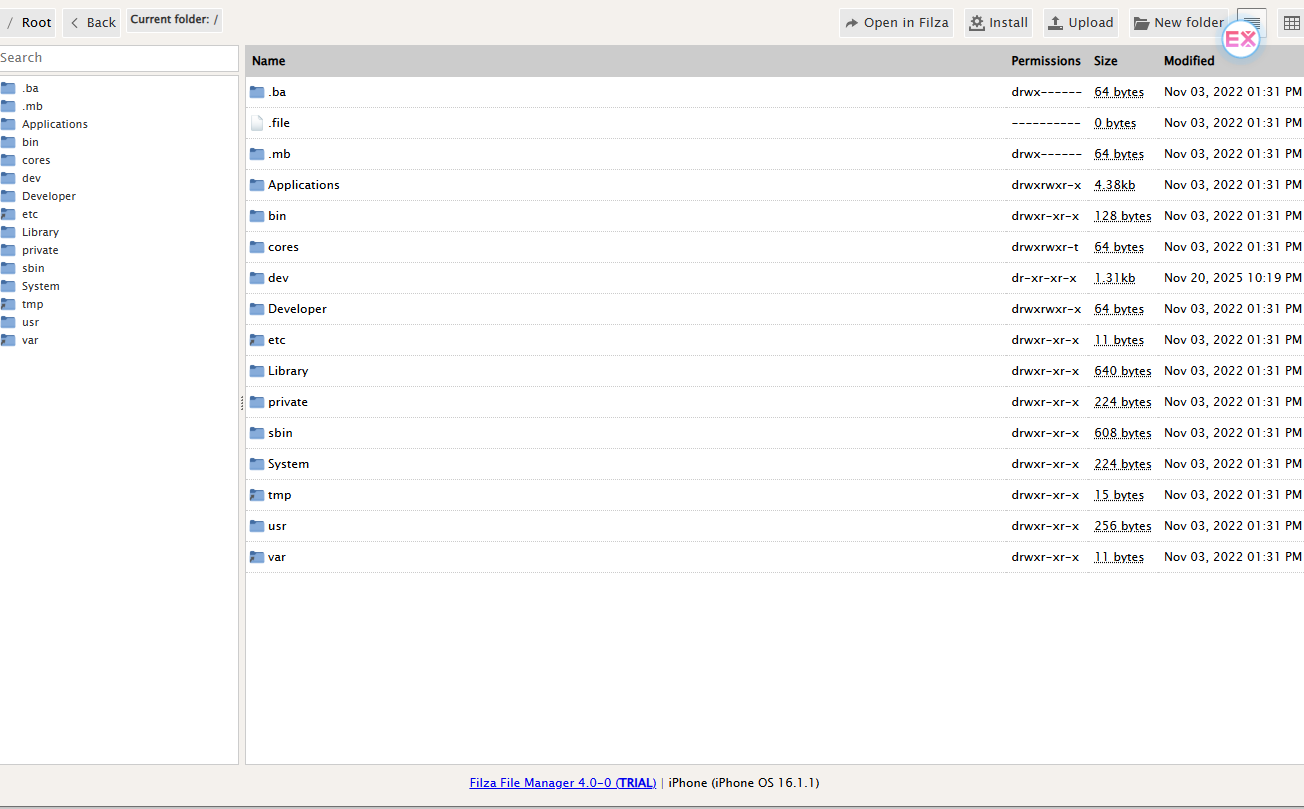The width and height of the screenshot is (1304, 809).
Task: Go back using the Back button
Action: [x=91, y=23]
